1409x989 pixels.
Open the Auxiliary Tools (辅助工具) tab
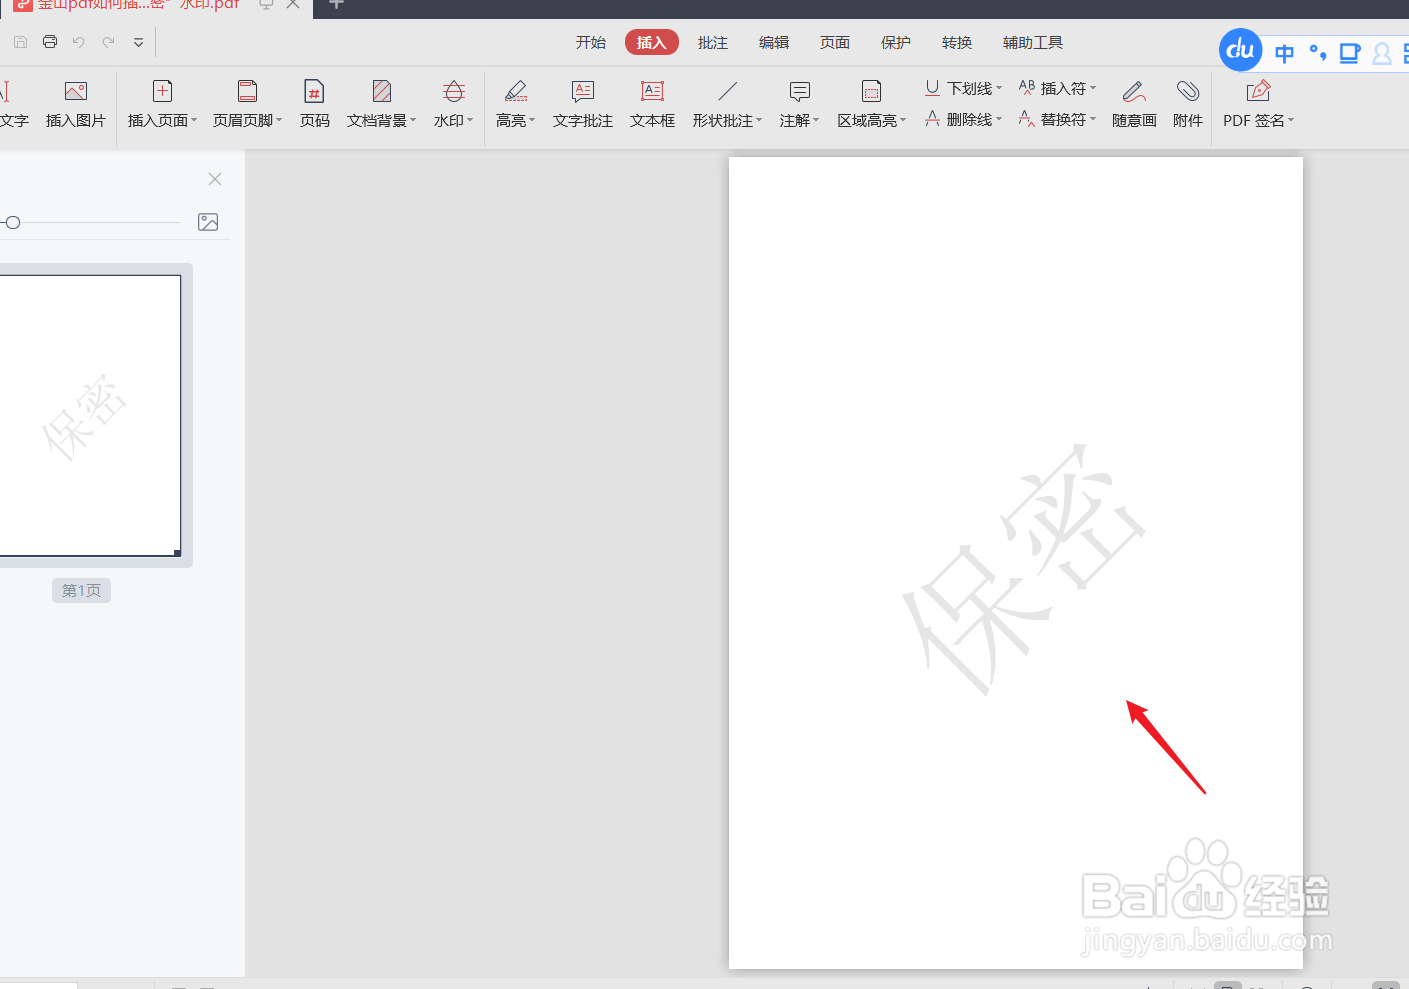coord(1033,42)
